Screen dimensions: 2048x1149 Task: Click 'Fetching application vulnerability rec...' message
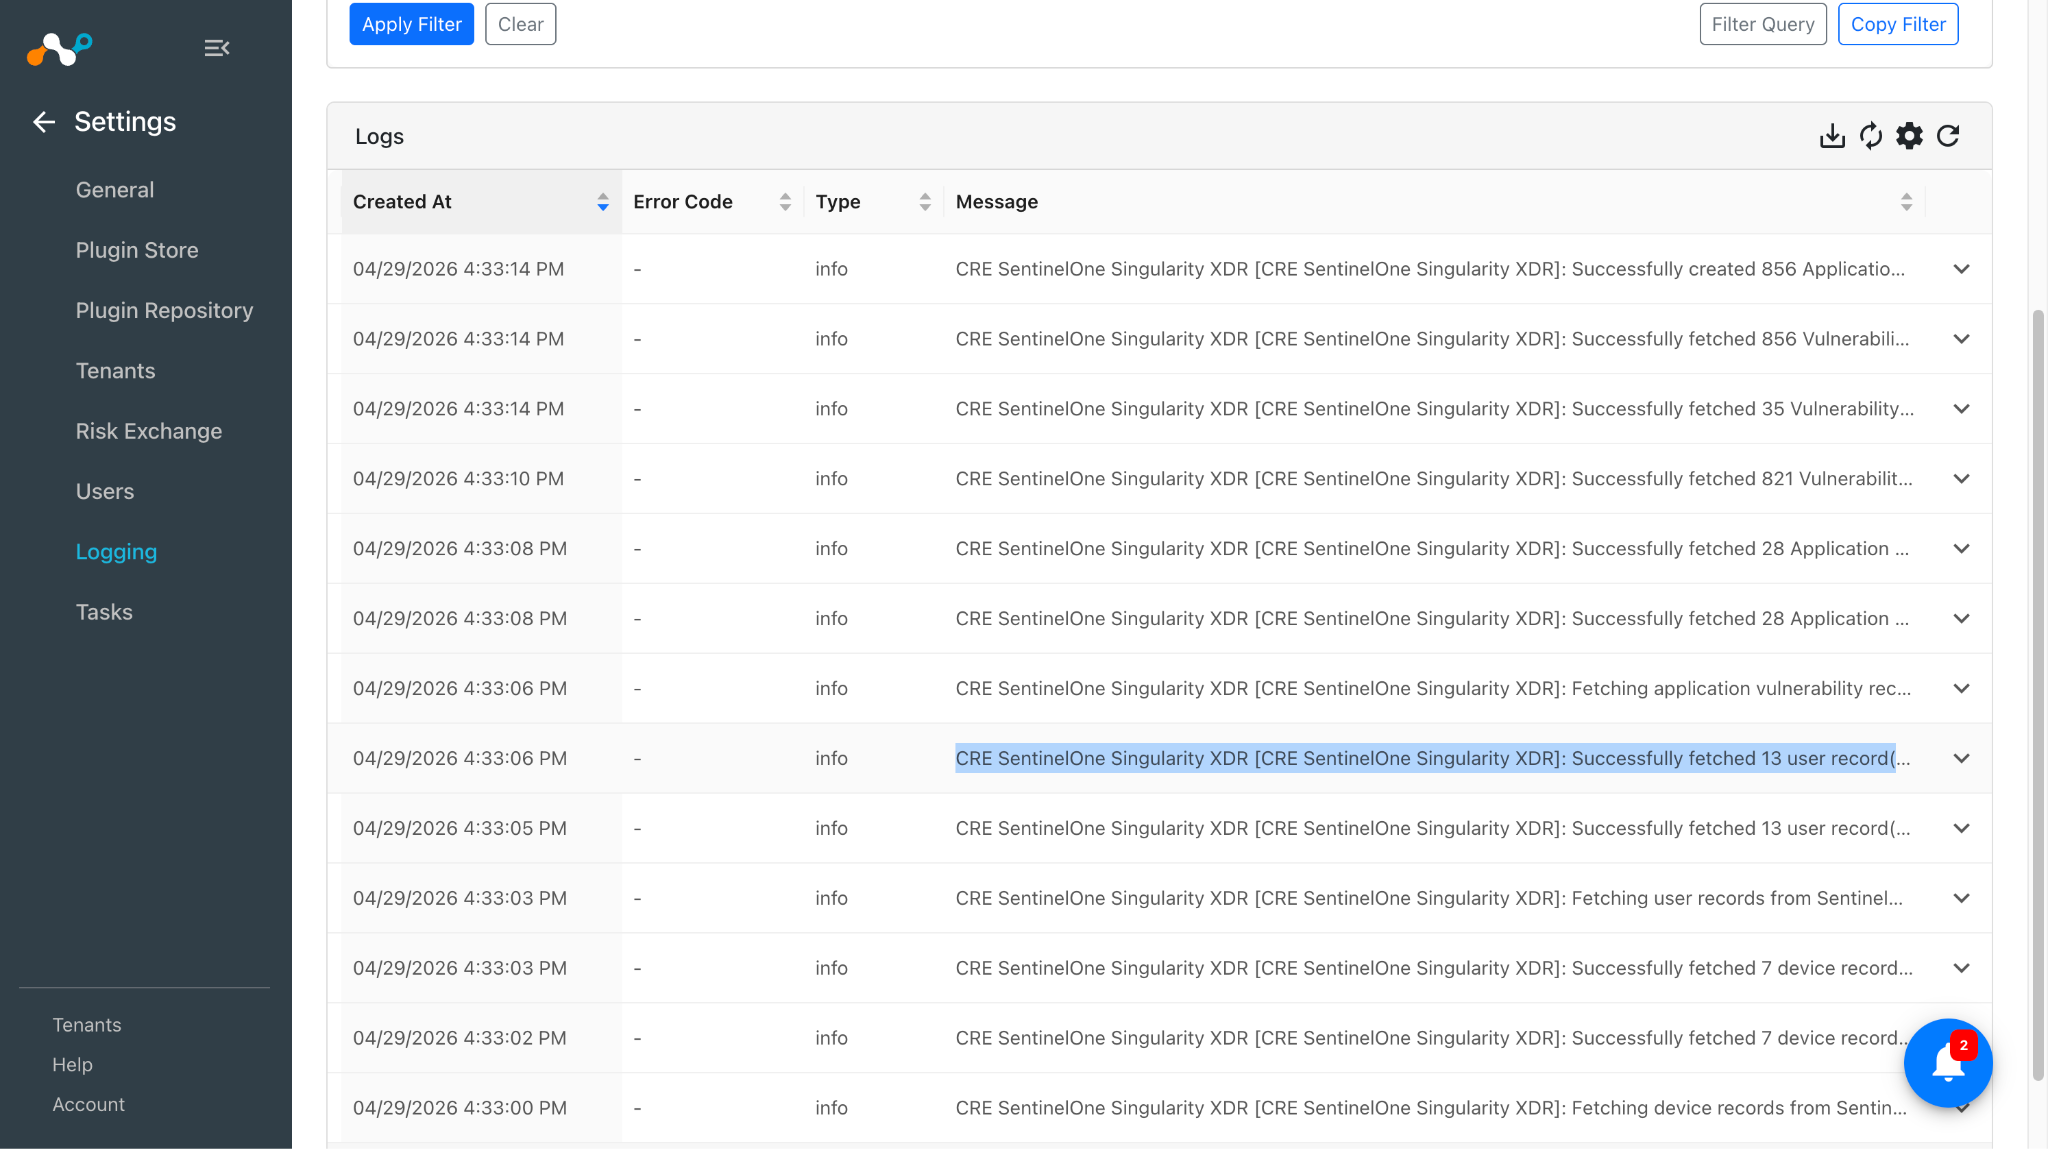pyautogui.click(x=1433, y=689)
